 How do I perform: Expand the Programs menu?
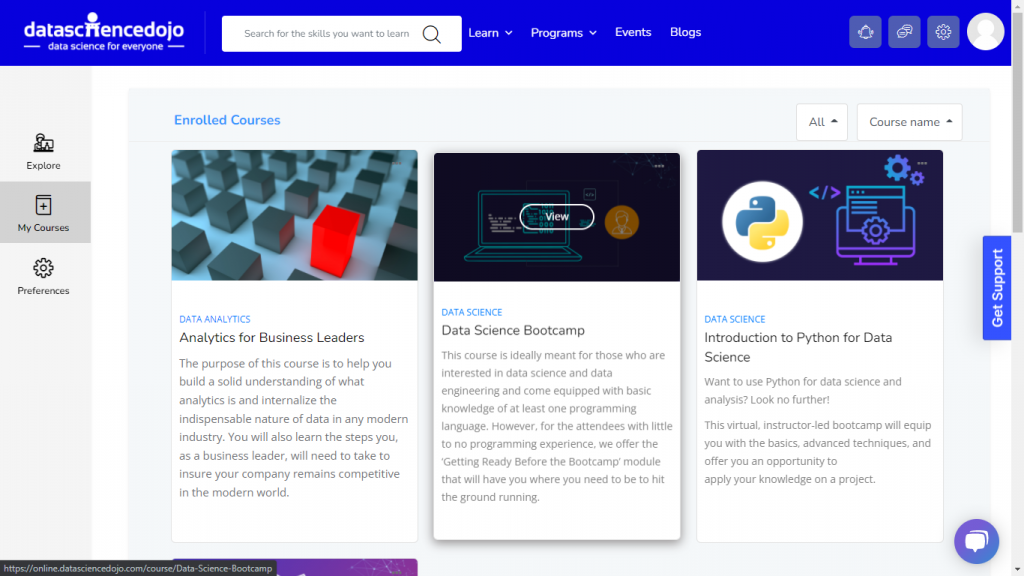pyautogui.click(x=564, y=33)
